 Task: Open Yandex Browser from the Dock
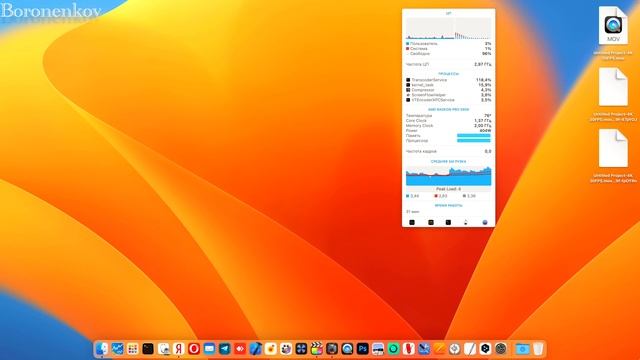coord(178,349)
